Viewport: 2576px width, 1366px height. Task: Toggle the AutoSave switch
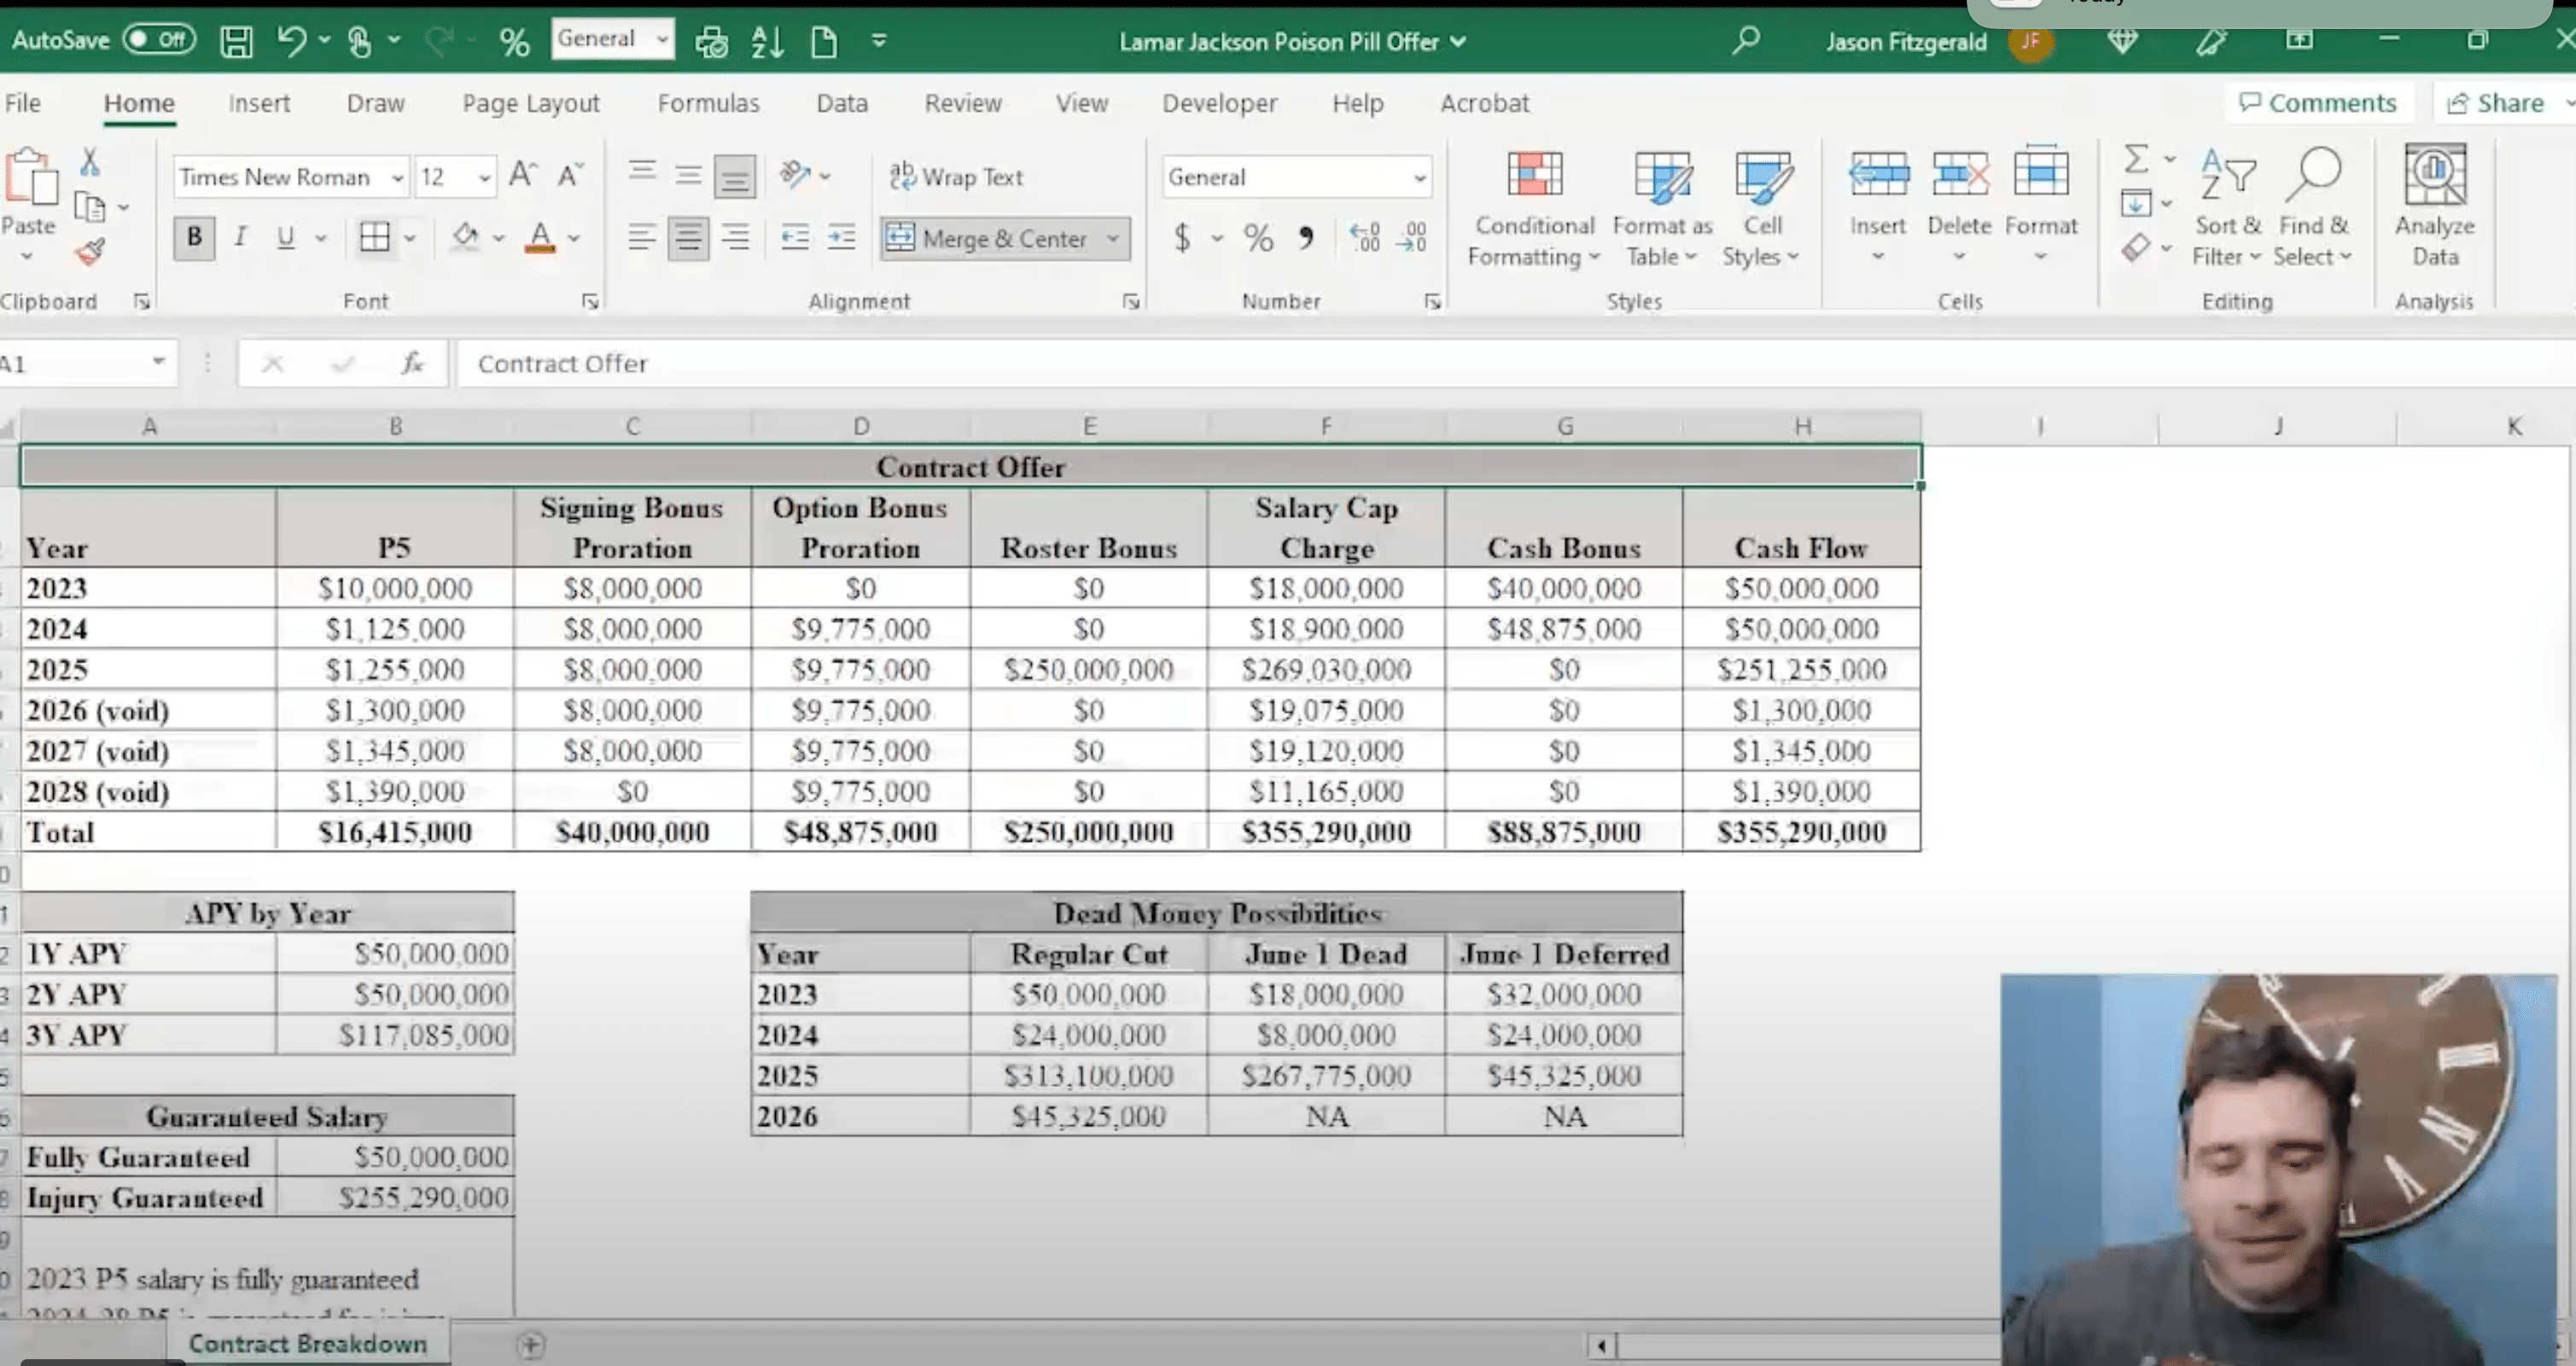159,40
